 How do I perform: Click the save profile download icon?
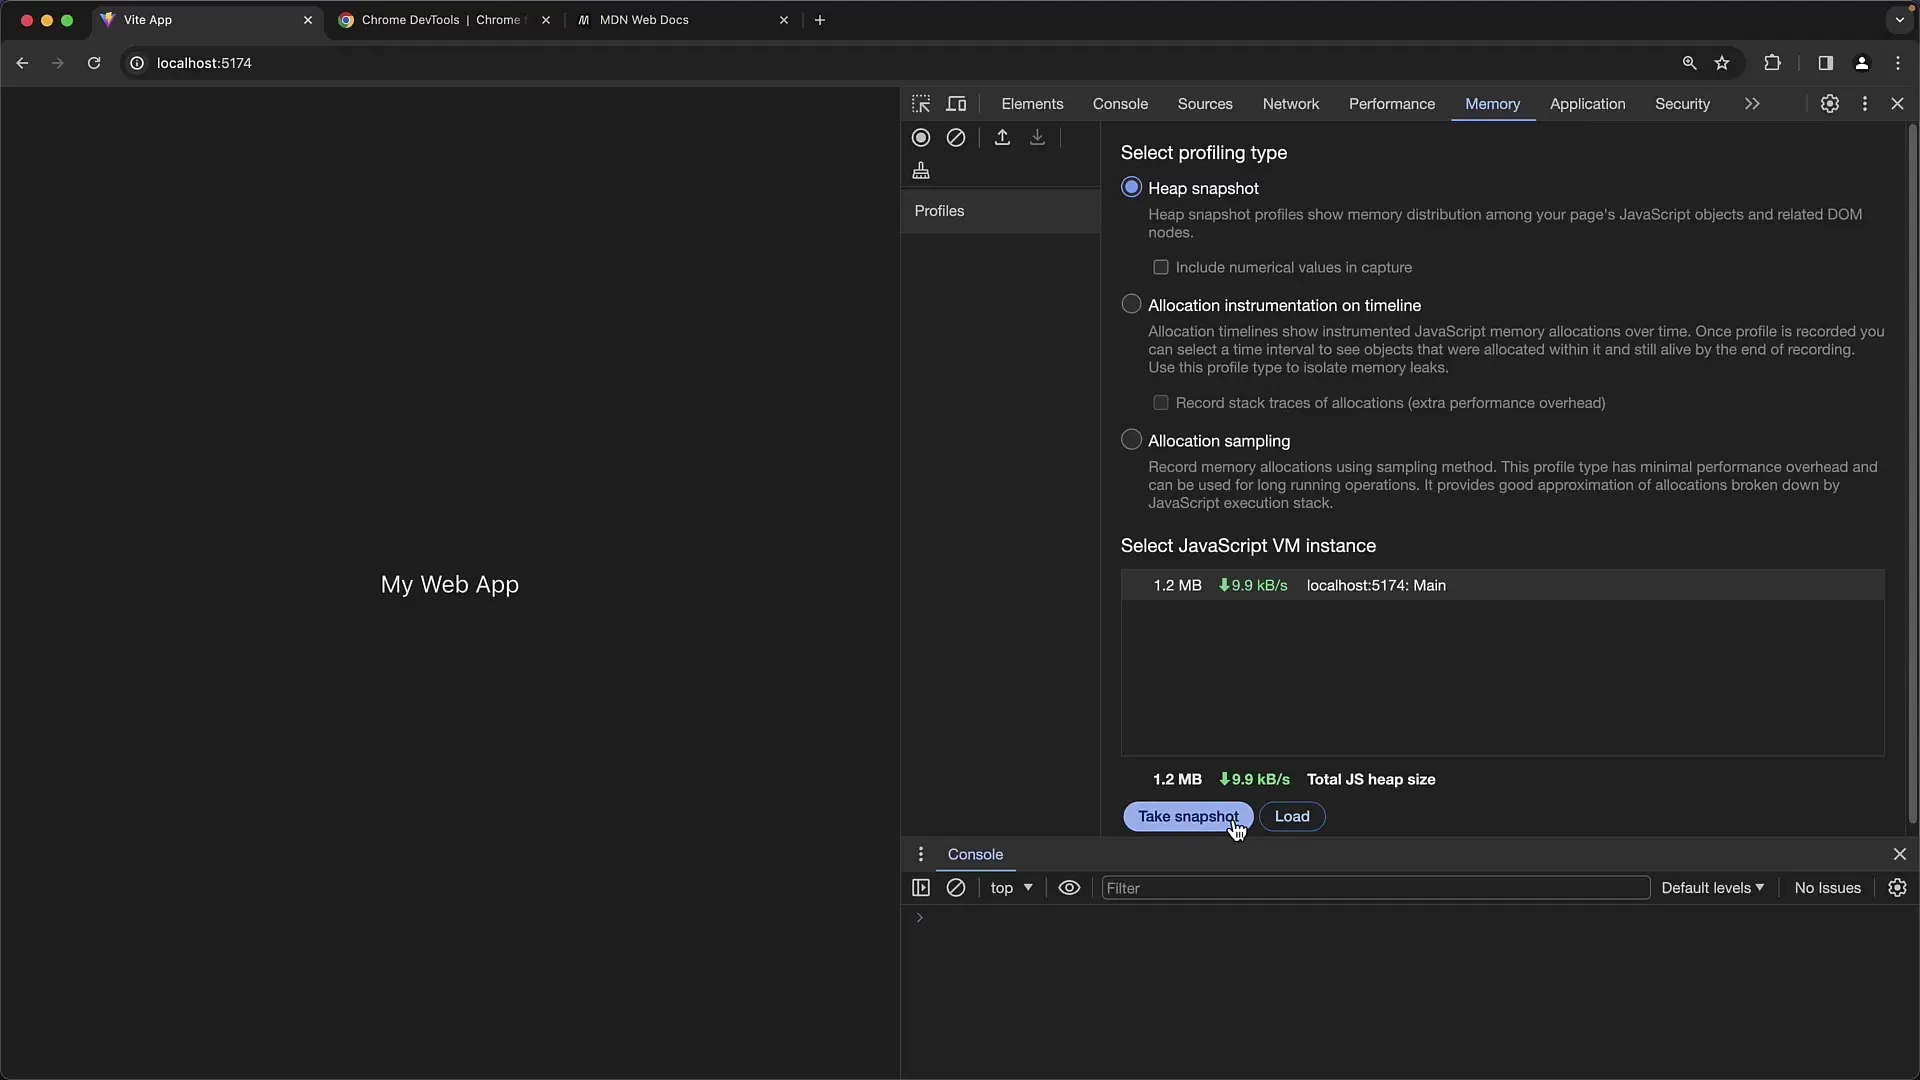tap(1037, 138)
